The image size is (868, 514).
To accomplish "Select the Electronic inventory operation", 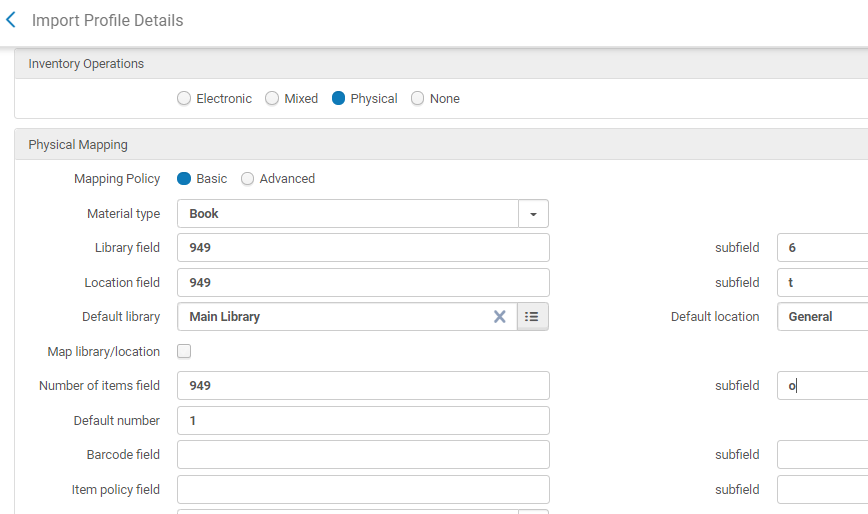I will click(183, 99).
